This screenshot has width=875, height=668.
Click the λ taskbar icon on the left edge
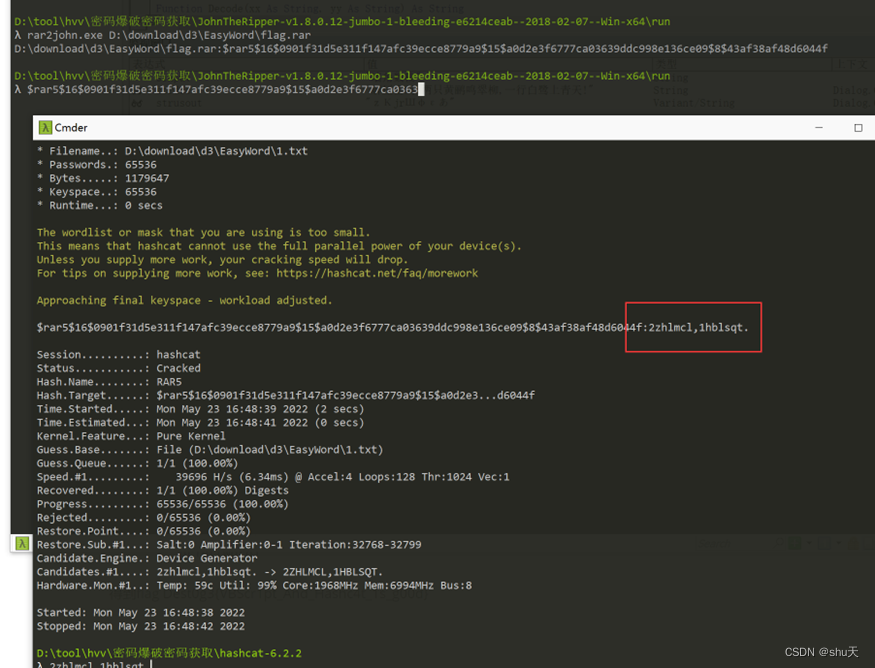(21, 546)
